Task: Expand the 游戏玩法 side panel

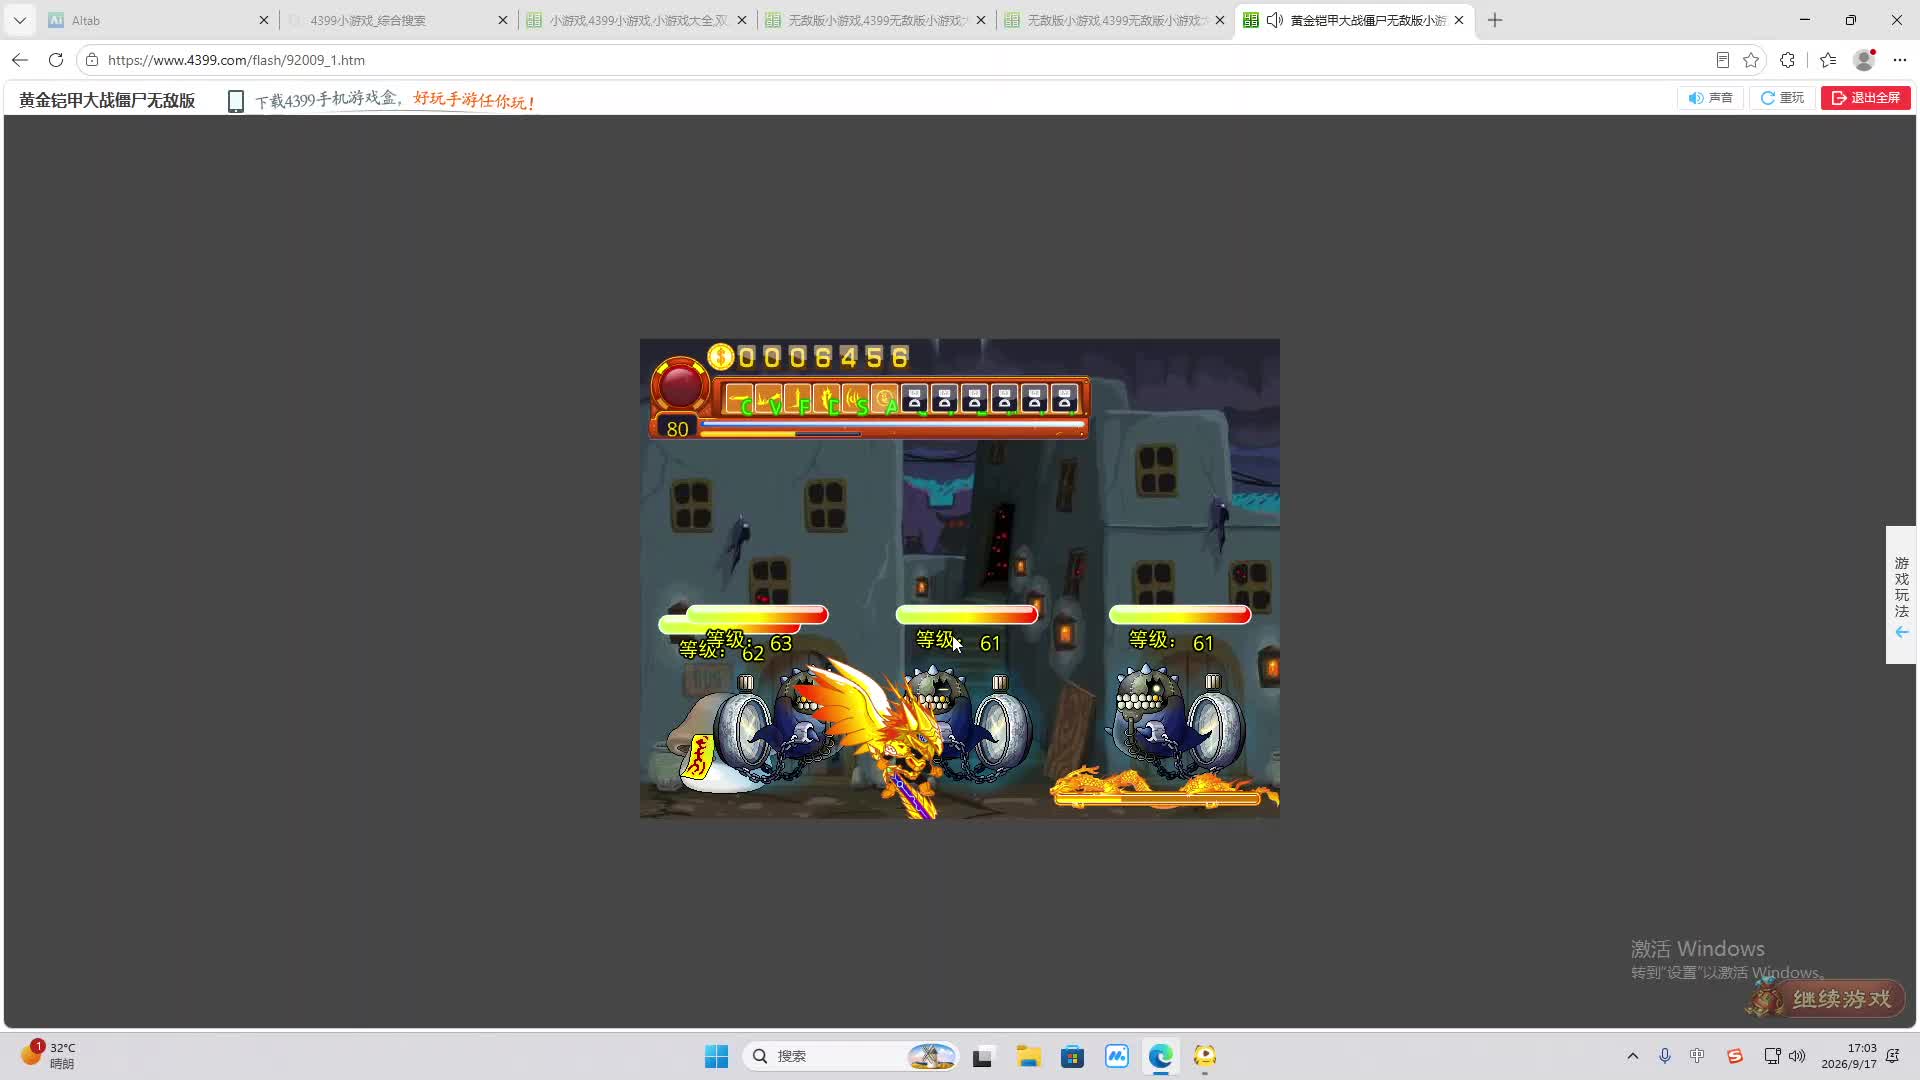Action: click(1901, 595)
